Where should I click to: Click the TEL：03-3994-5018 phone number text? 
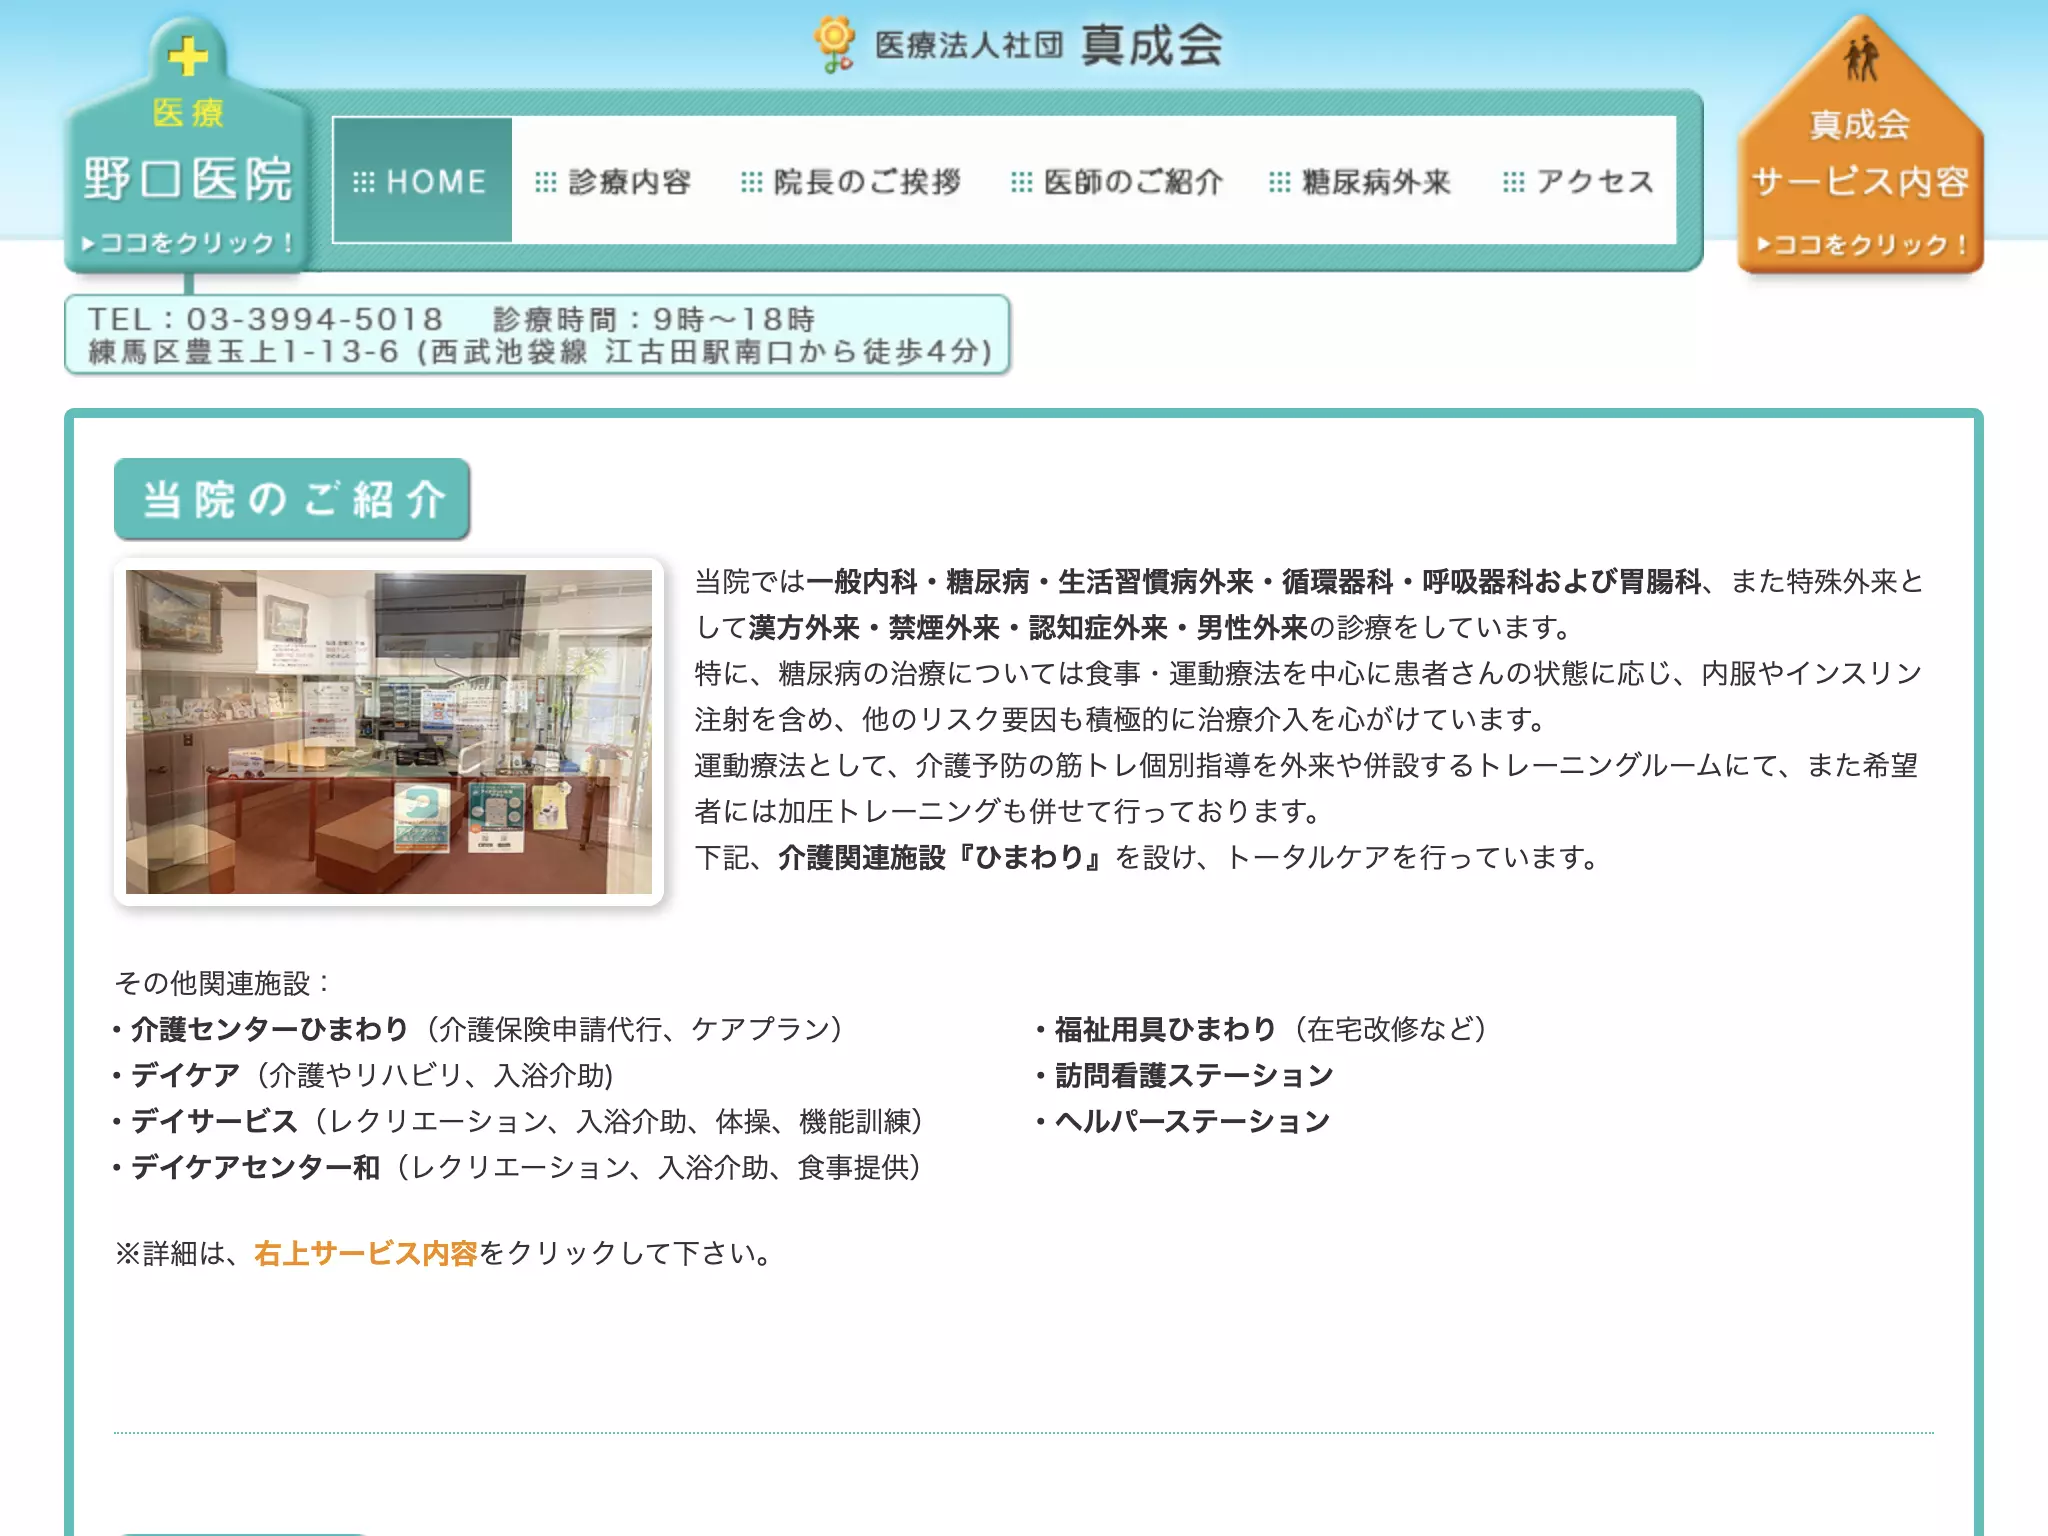pyautogui.click(x=265, y=320)
